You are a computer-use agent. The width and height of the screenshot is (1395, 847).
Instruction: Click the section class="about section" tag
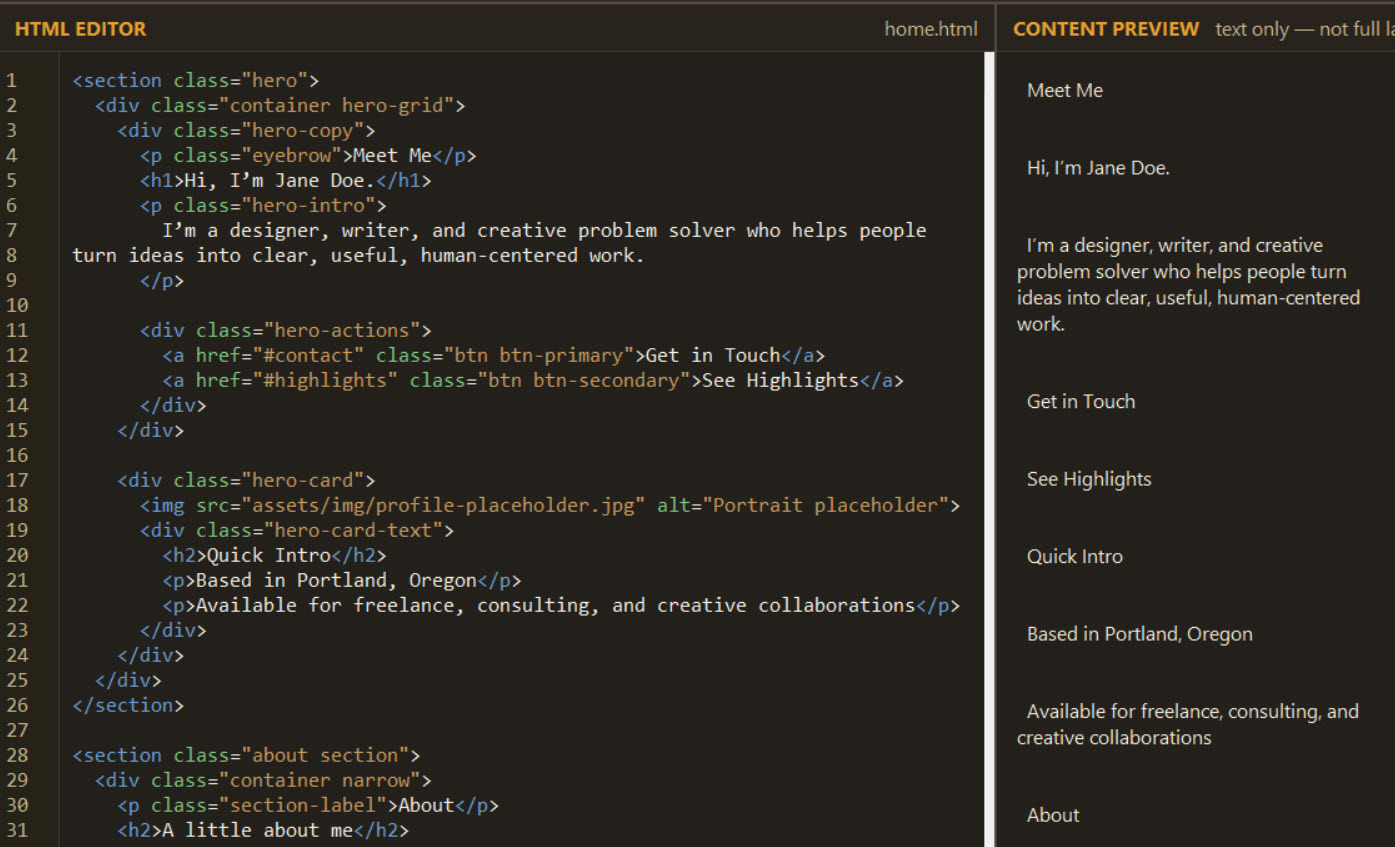tap(246, 755)
